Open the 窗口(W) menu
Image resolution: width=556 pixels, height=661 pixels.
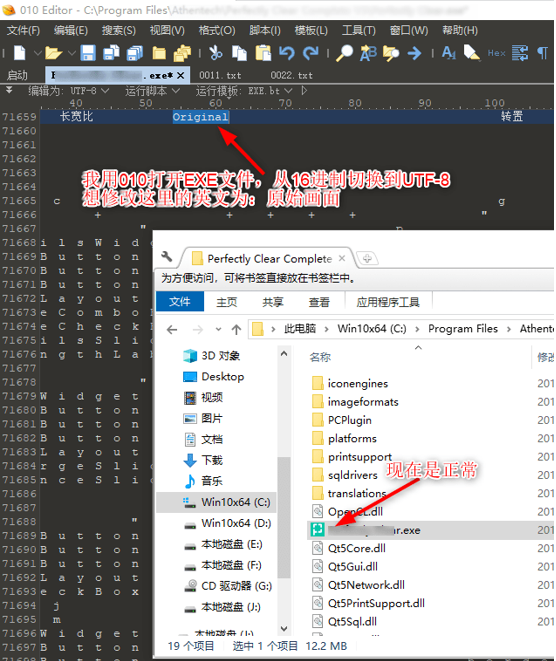(x=409, y=30)
